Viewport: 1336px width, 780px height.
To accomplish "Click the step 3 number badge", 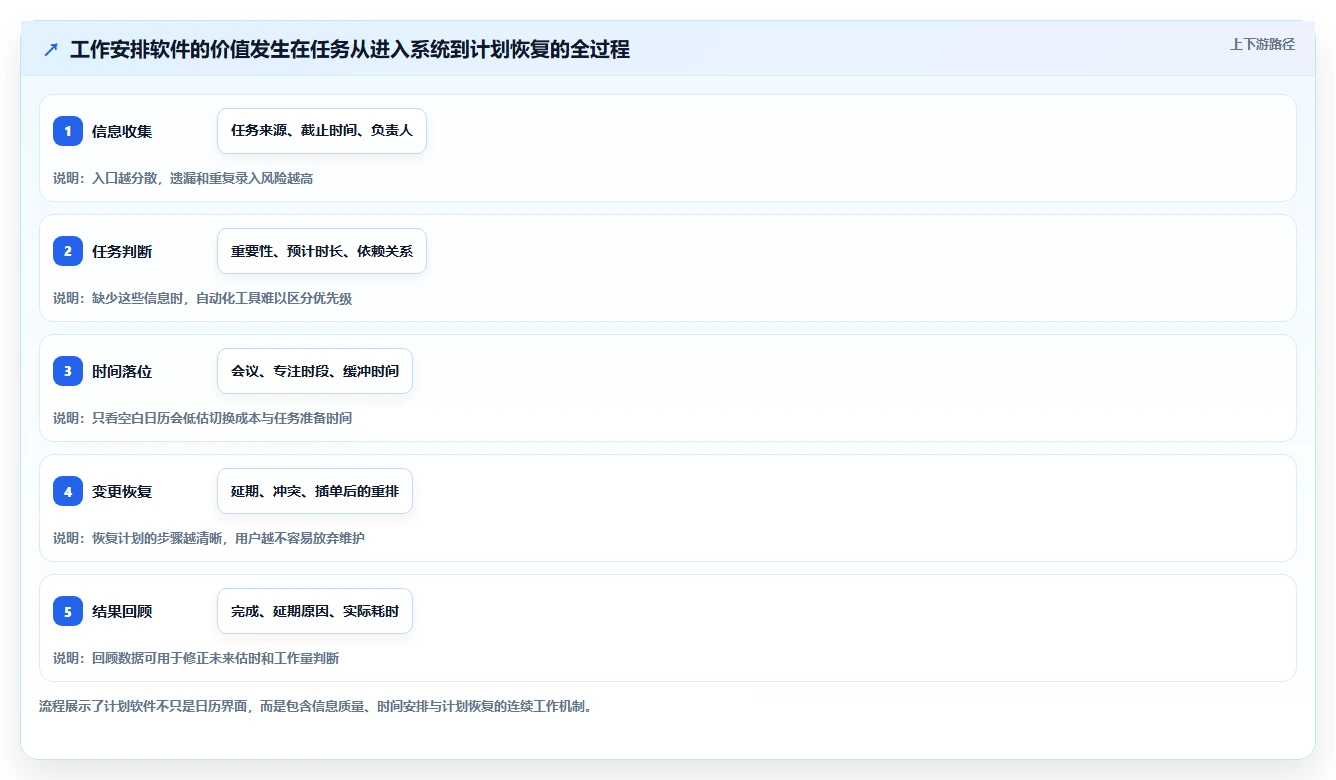I will coord(68,371).
